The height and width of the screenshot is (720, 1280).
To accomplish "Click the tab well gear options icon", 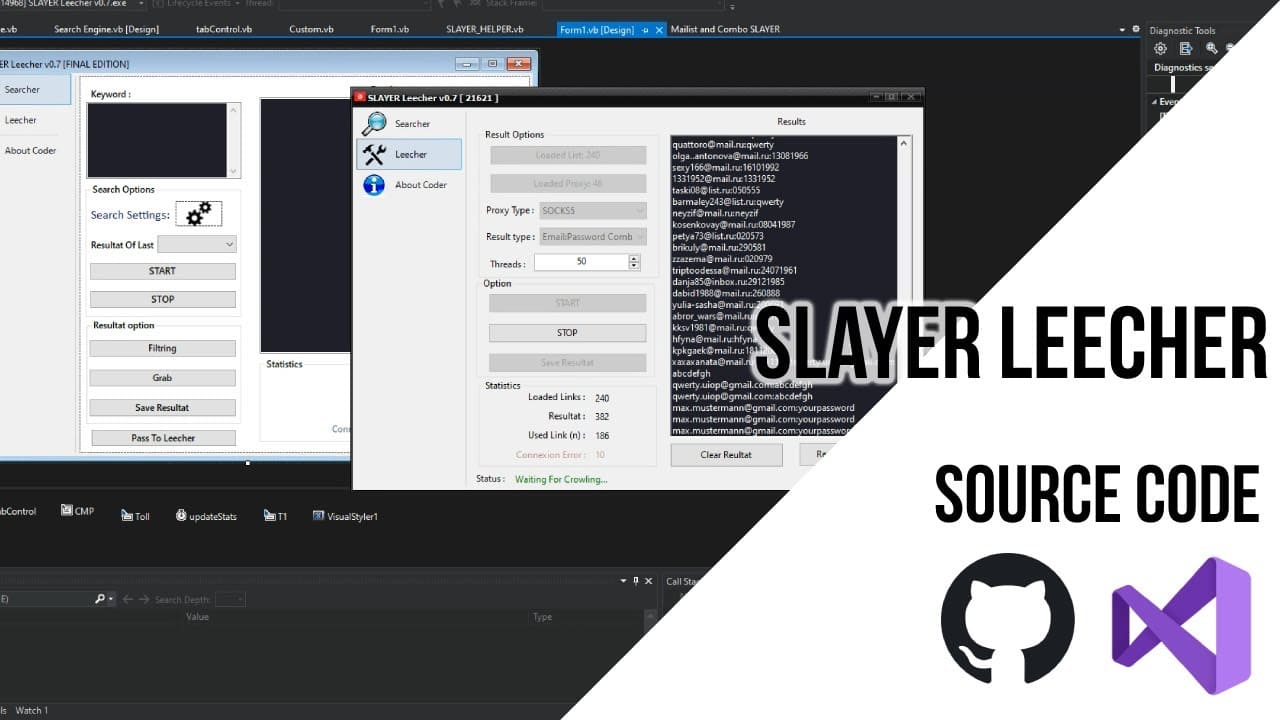I will click(x=1135, y=29).
